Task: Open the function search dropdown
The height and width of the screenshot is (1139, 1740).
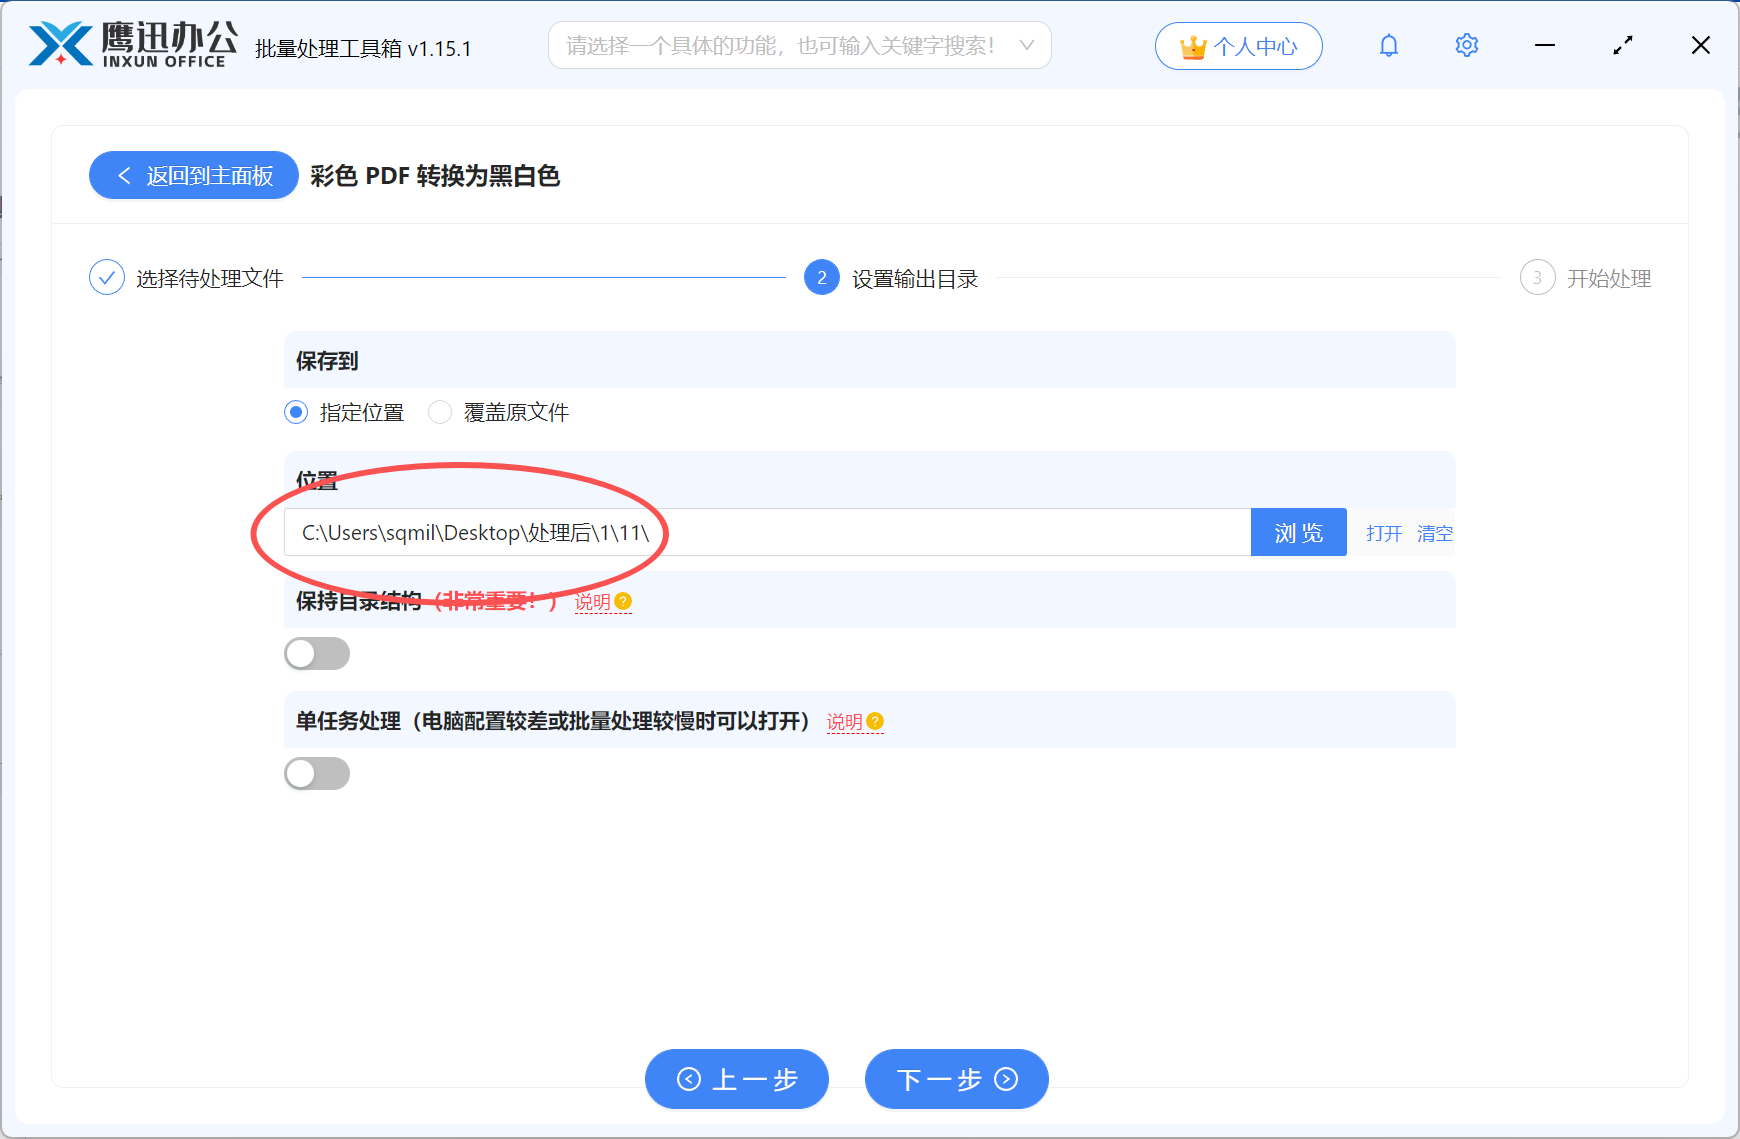Action: pyautogui.click(x=800, y=46)
